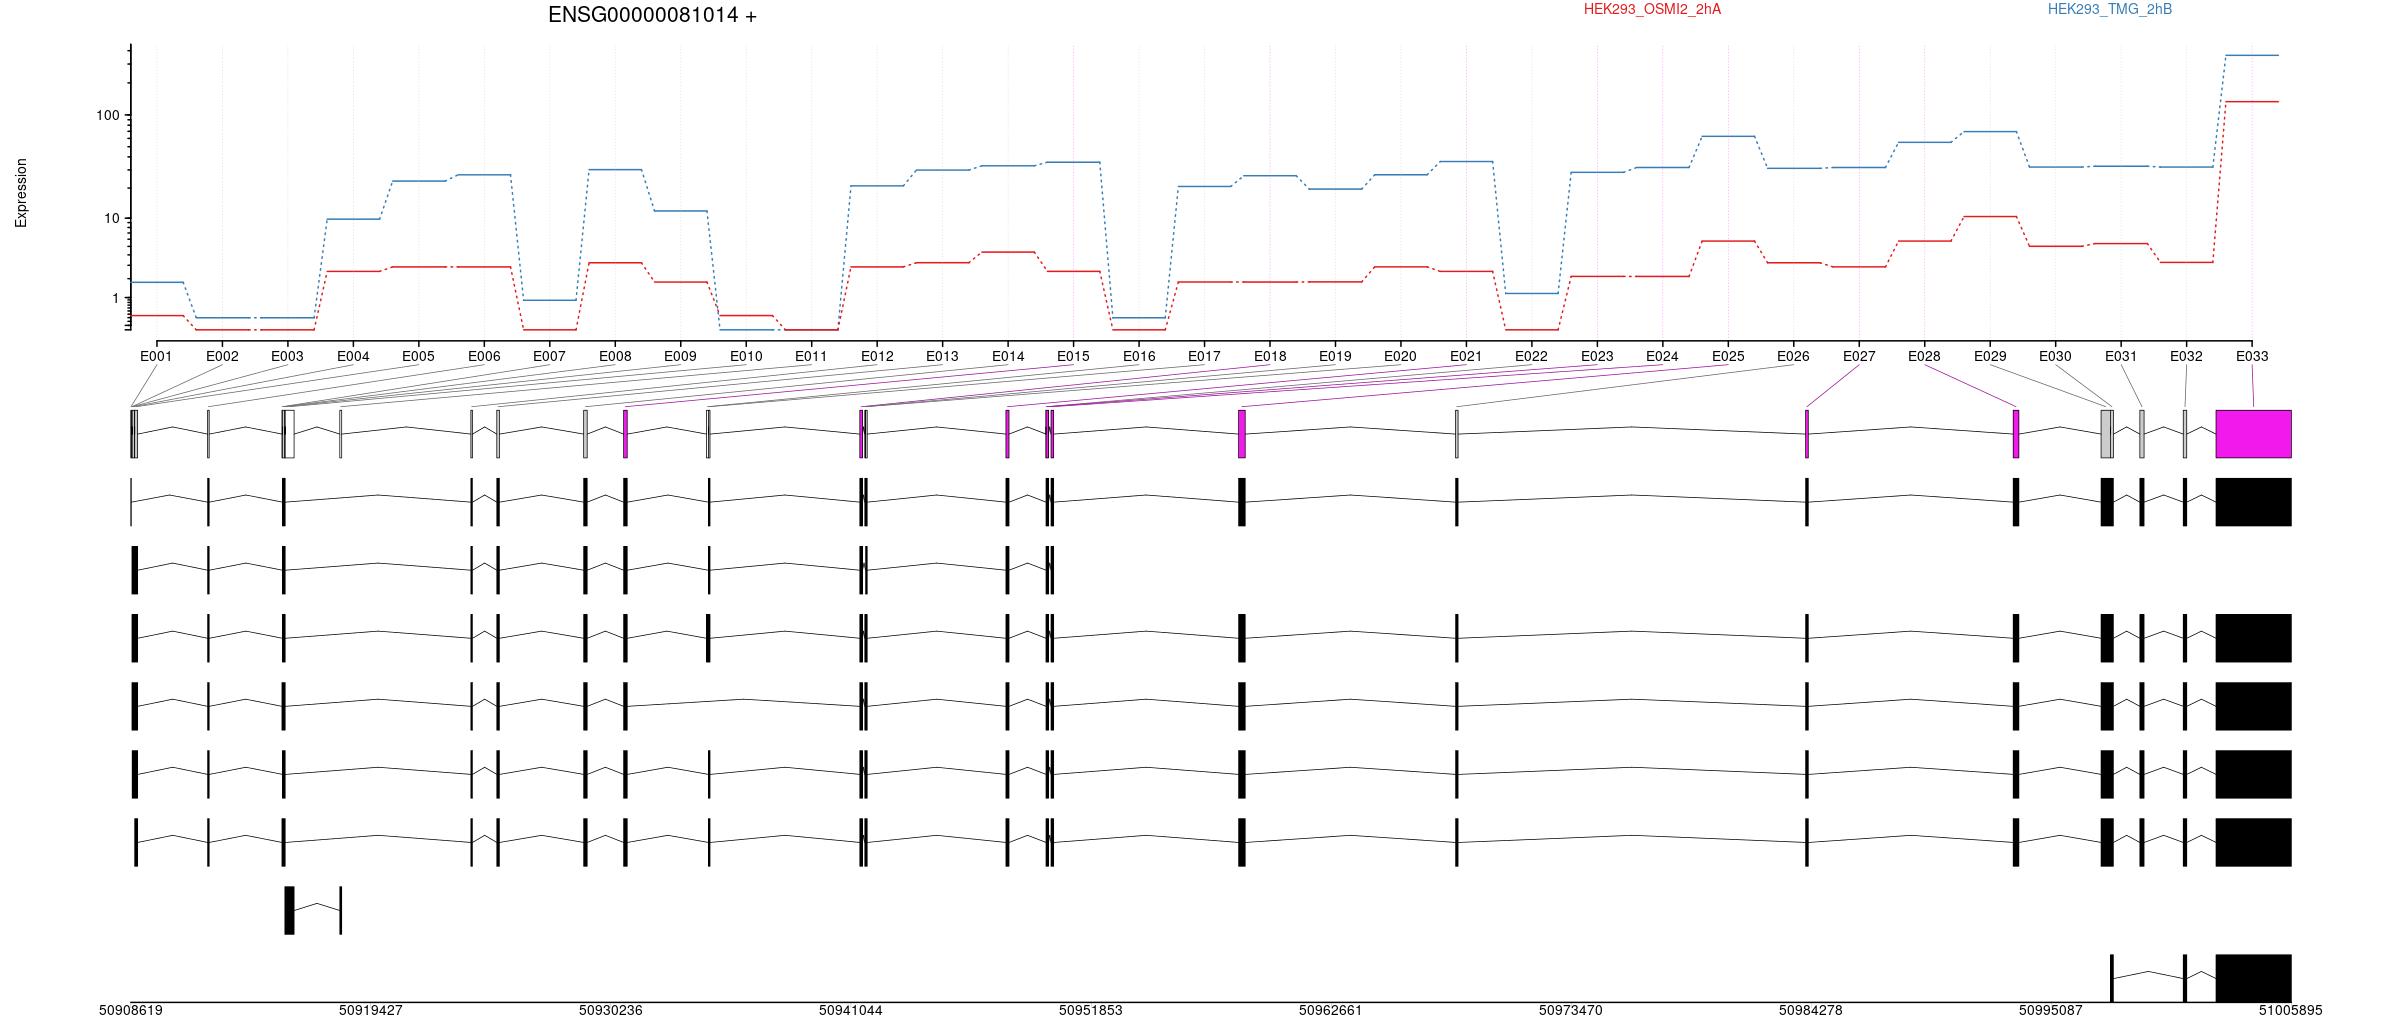Click exon label E012
This screenshot has height=1030, width=2400.
coord(877,356)
